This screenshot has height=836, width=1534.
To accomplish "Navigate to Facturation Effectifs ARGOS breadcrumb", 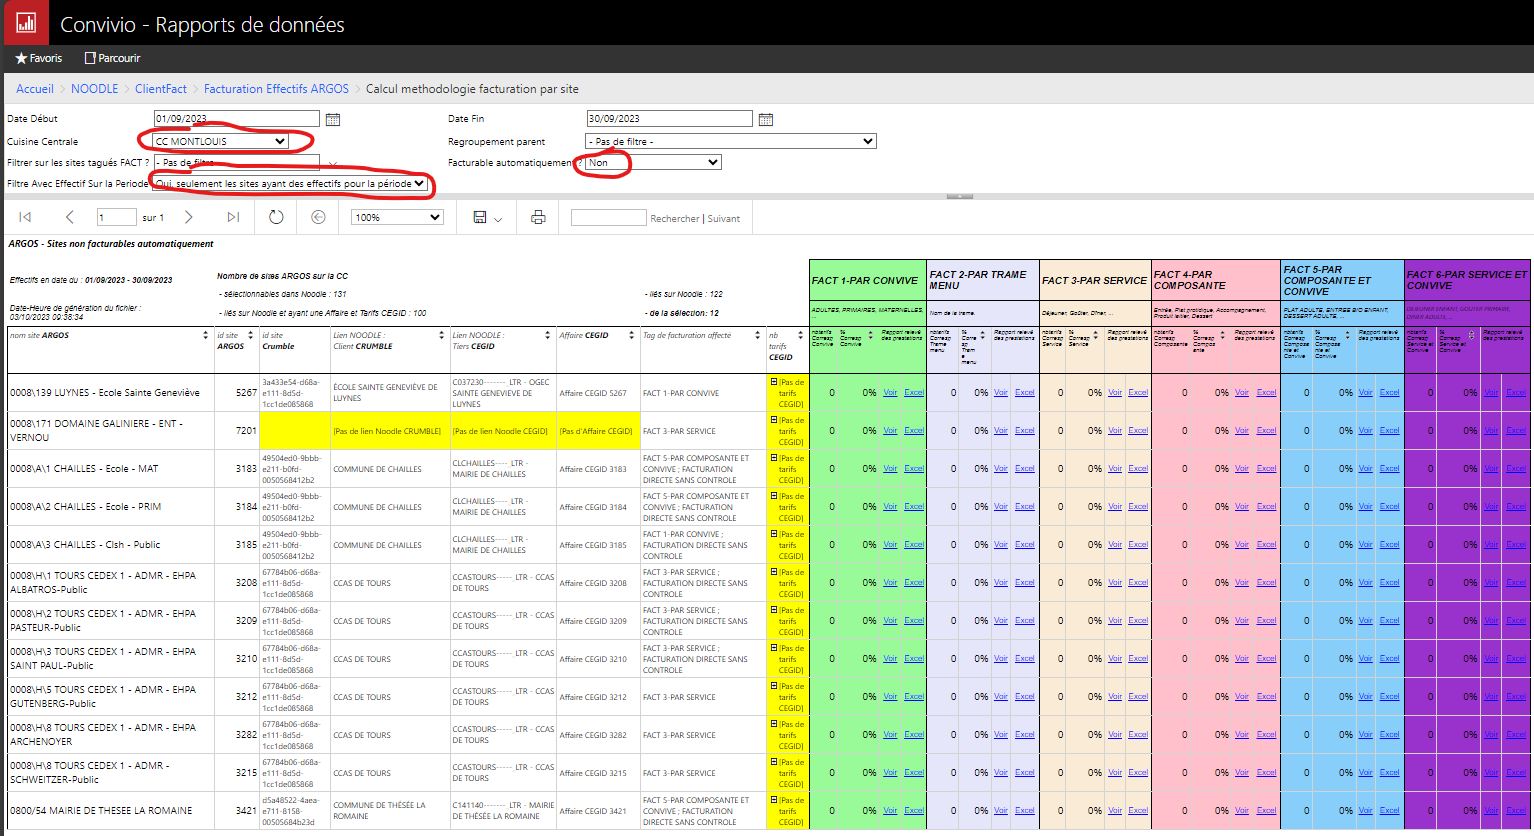I will pyautogui.click(x=276, y=89).
